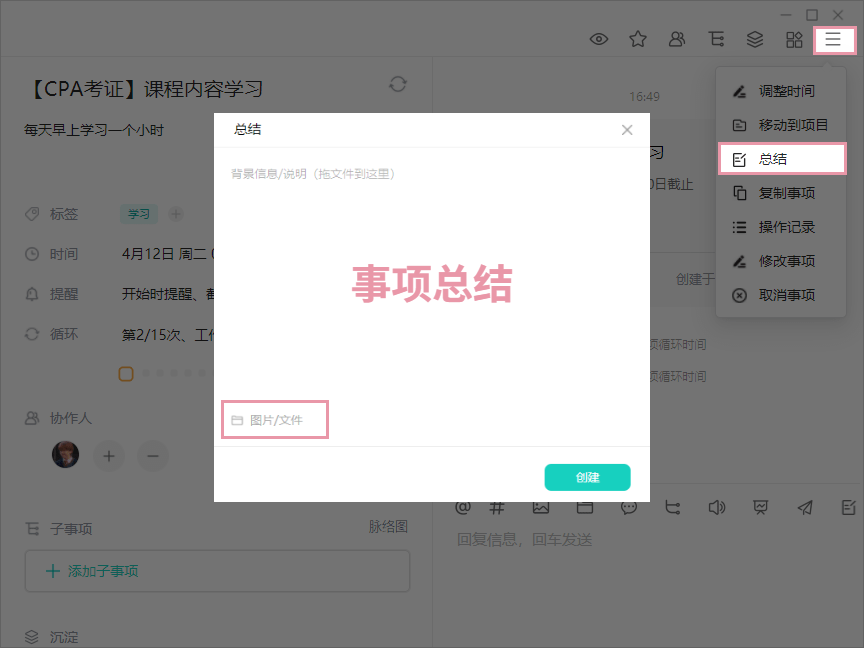
Task: Click the 创建 button
Action: click(587, 477)
